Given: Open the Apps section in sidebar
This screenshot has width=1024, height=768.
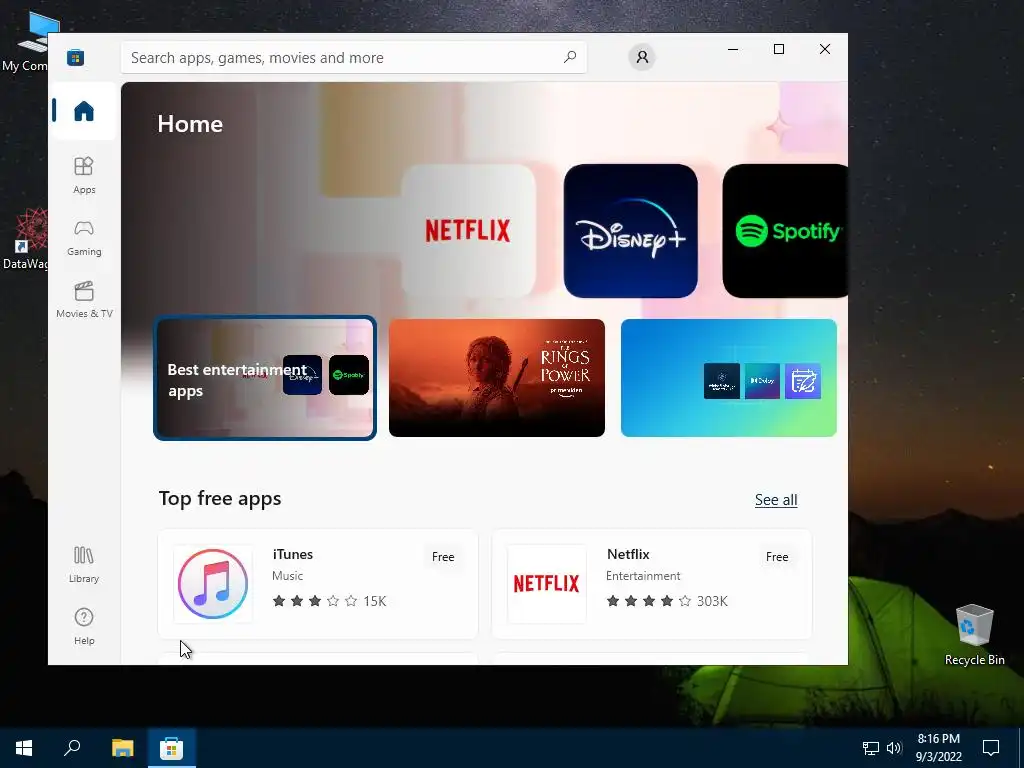Looking at the screenshot, I should coord(84,175).
